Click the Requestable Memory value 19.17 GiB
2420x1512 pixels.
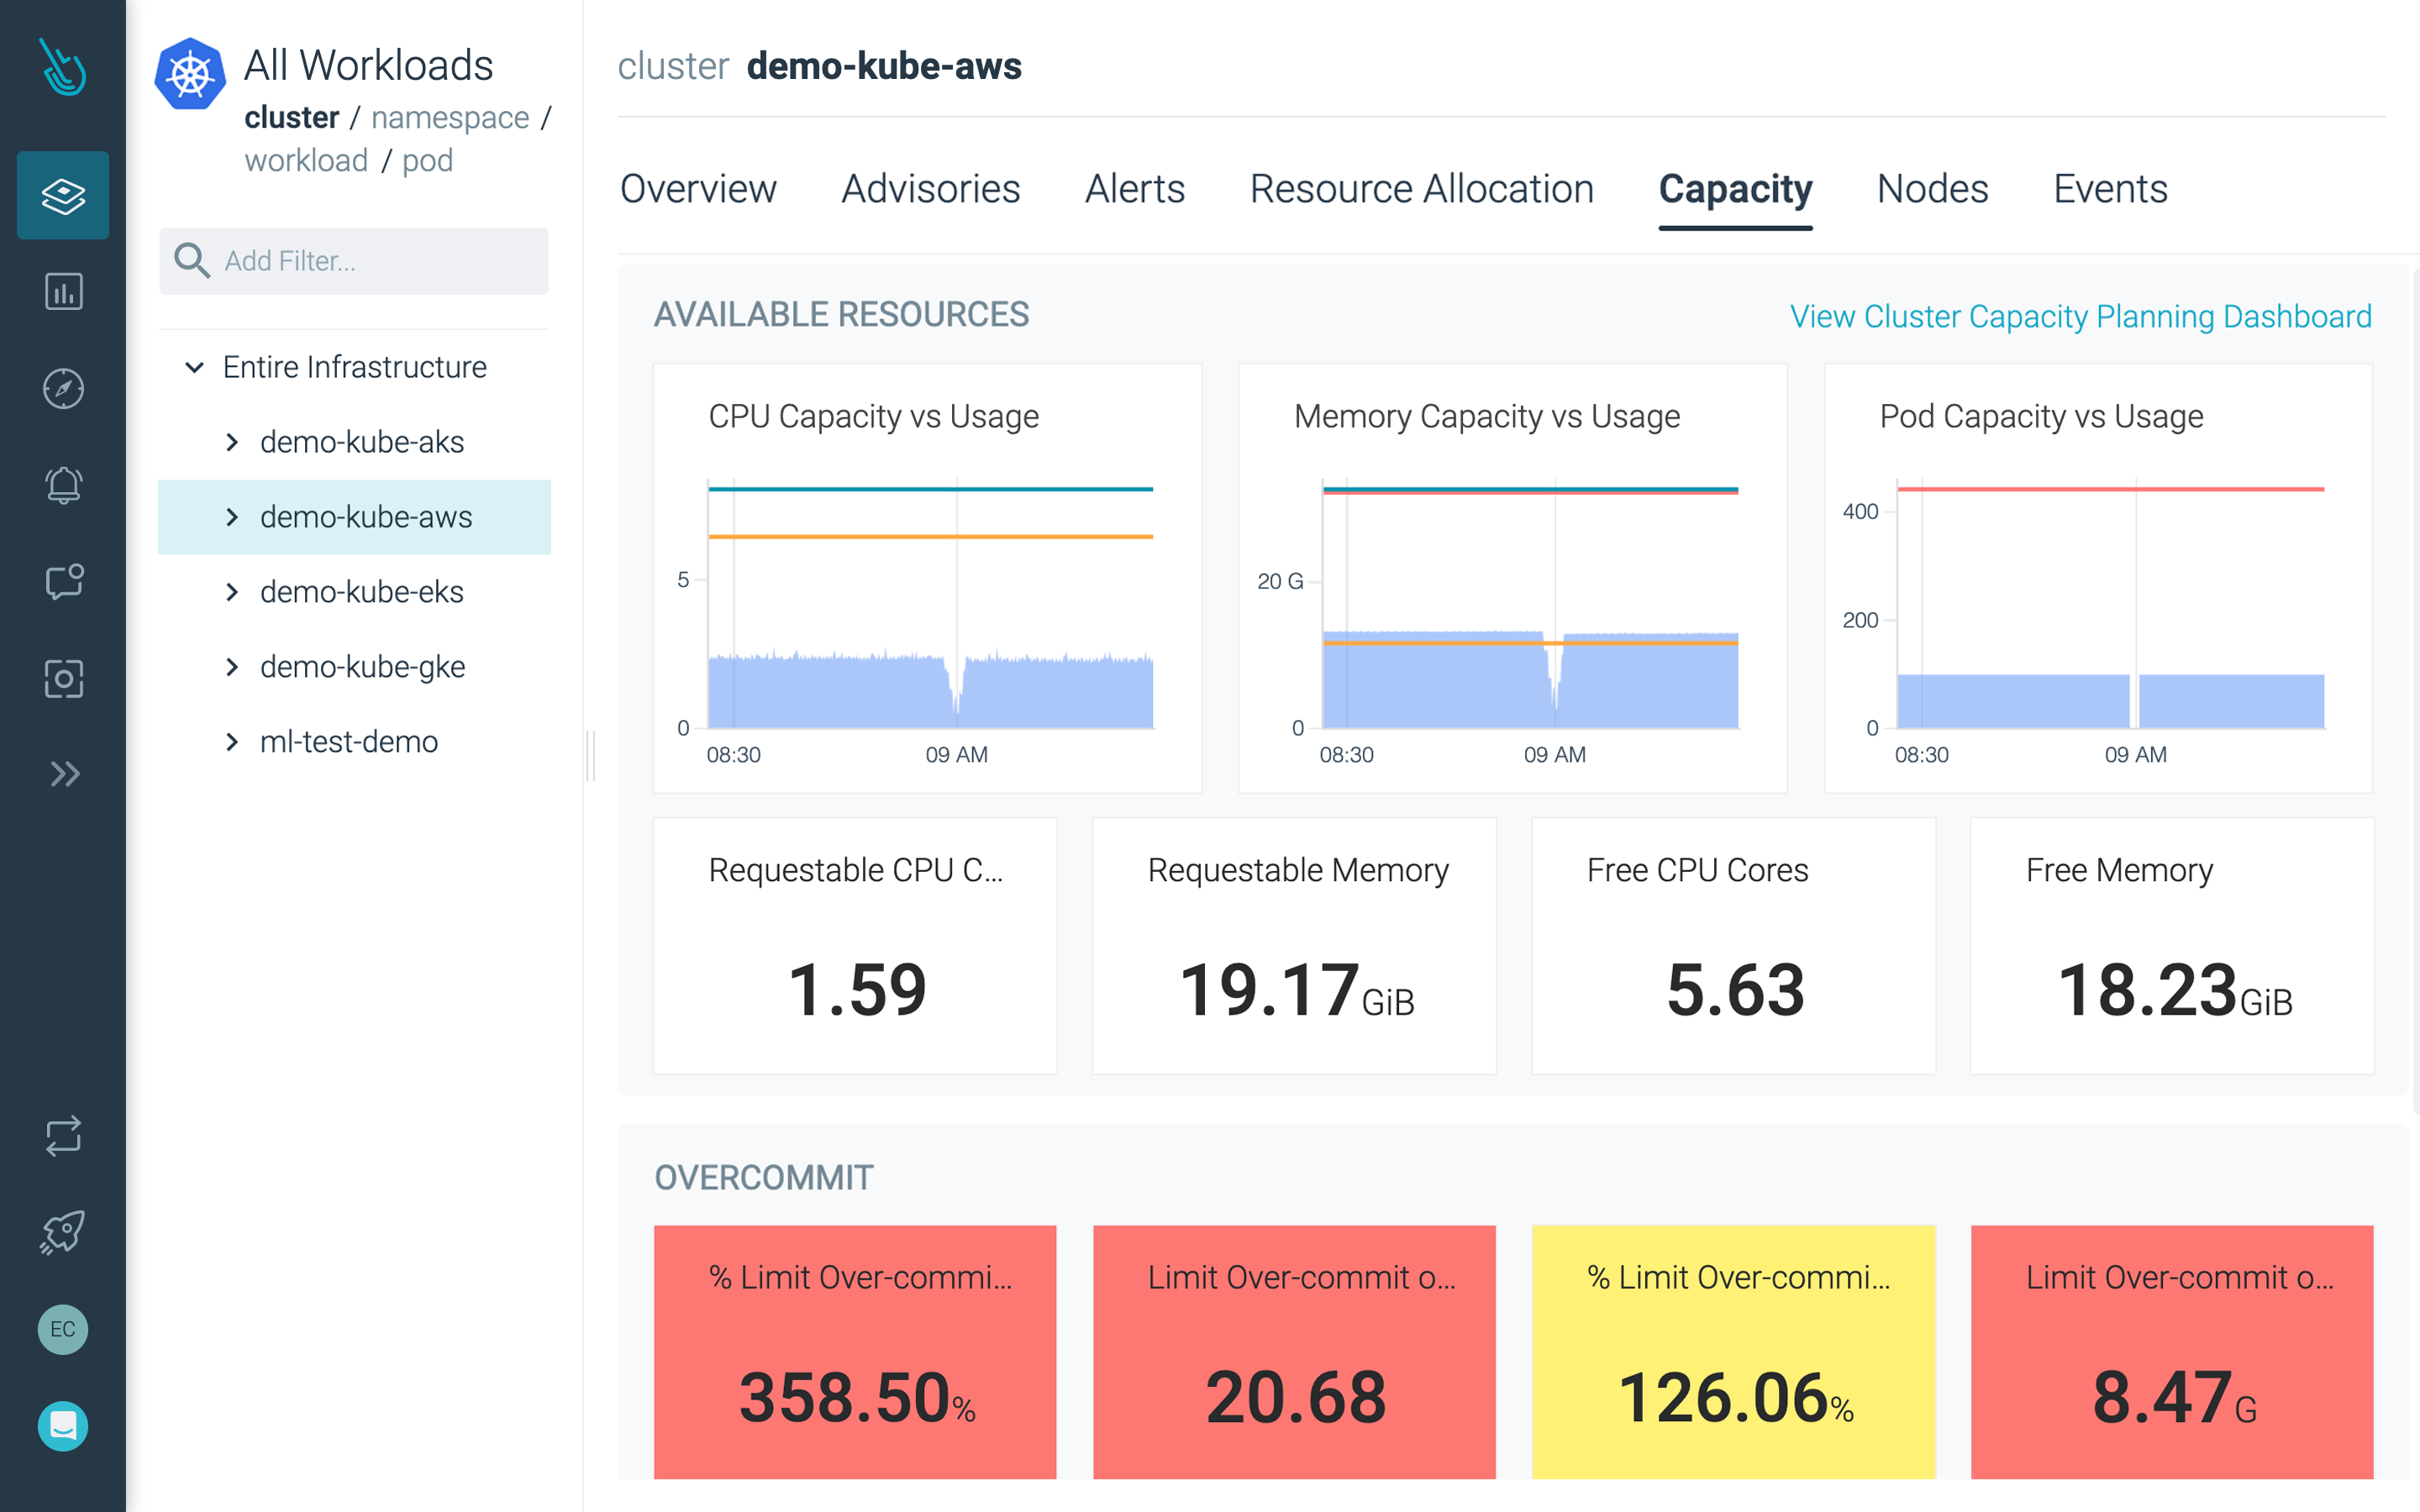click(1297, 990)
